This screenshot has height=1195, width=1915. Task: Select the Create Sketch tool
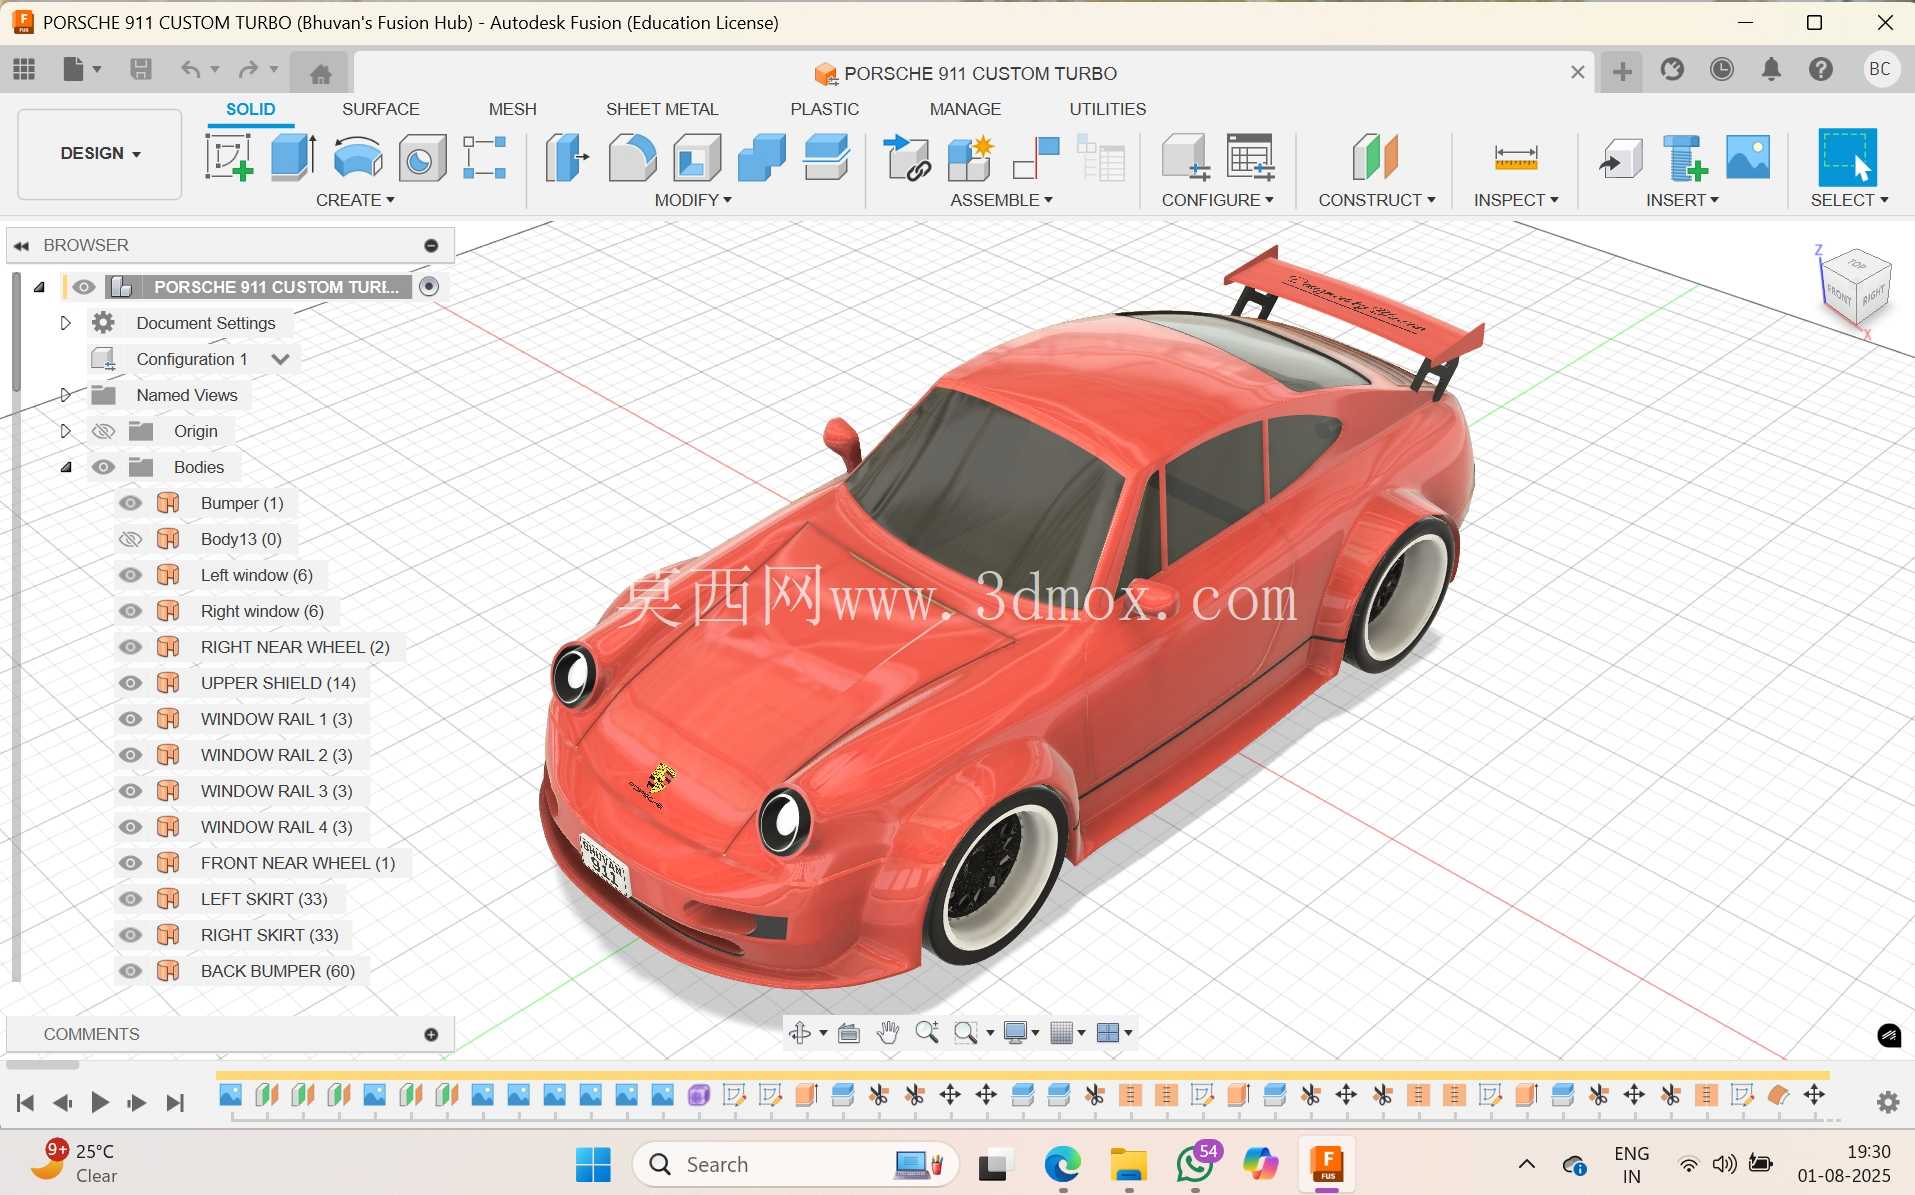(x=228, y=158)
